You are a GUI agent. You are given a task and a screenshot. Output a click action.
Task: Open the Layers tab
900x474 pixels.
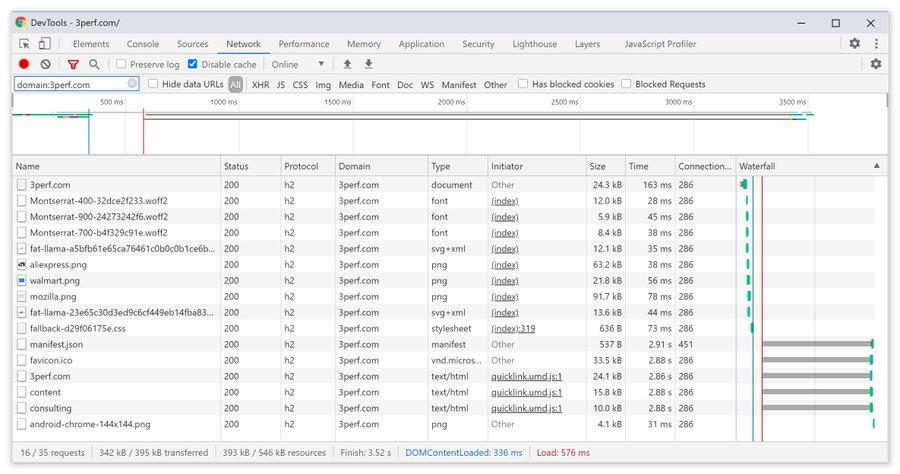click(587, 44)
